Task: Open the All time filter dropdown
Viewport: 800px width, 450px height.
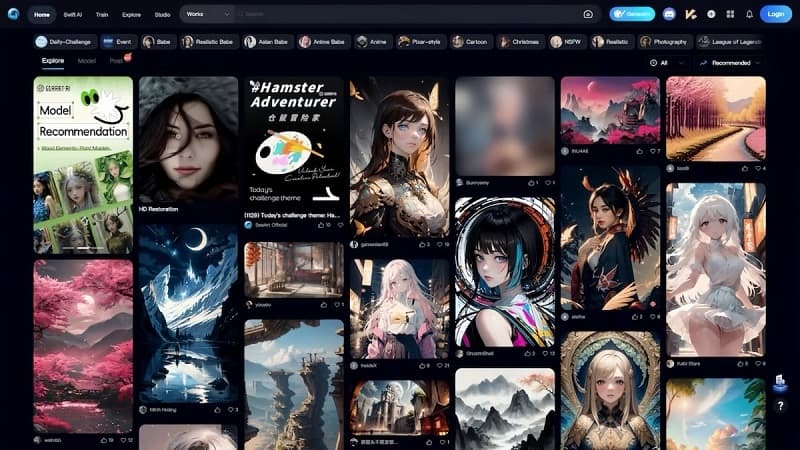Action: (667, 63)
